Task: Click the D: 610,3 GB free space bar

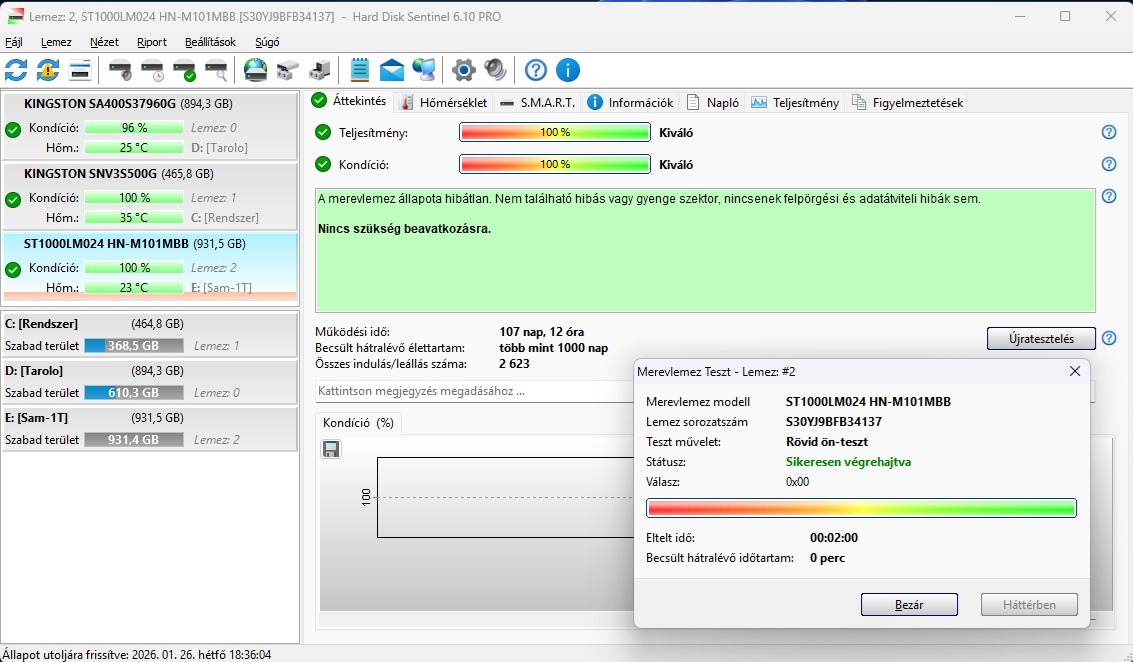Action: pos(134,392)
